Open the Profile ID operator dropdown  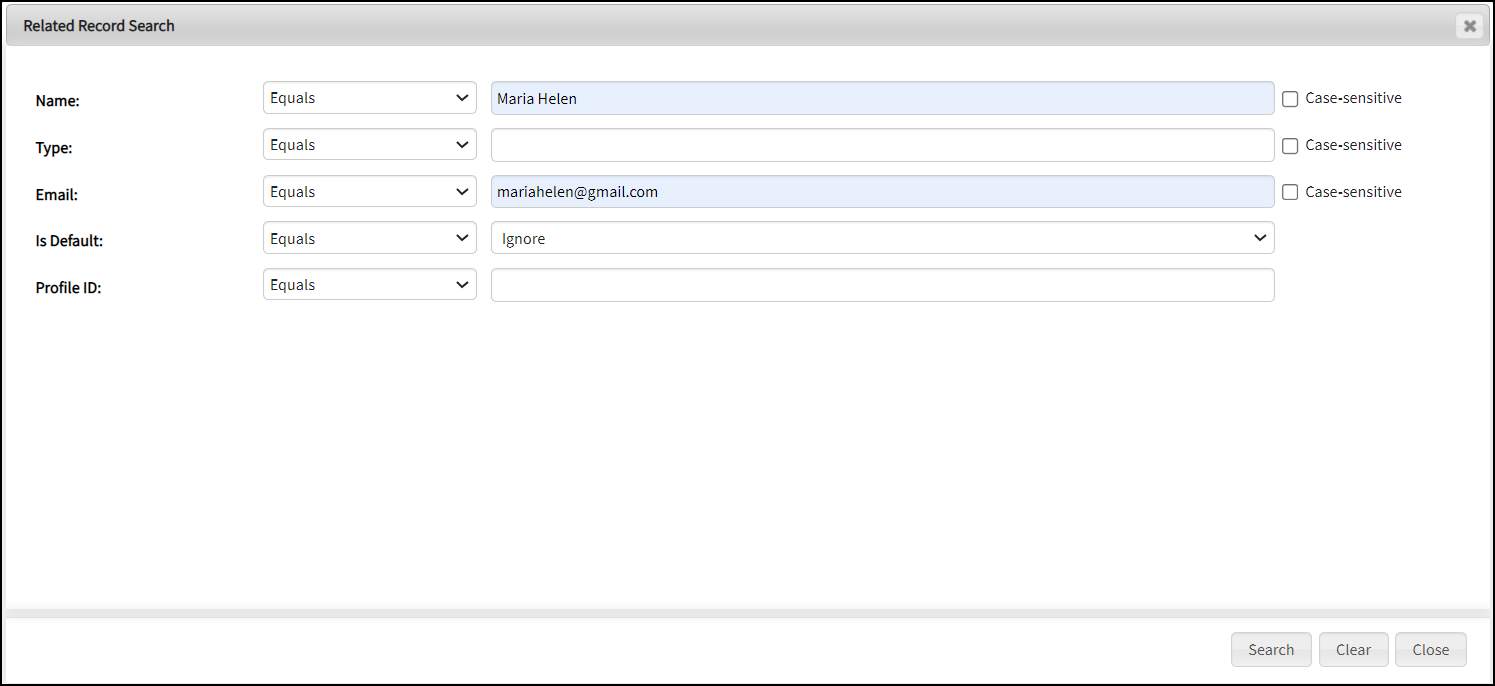pyautogui.click(x=369, y=285)
